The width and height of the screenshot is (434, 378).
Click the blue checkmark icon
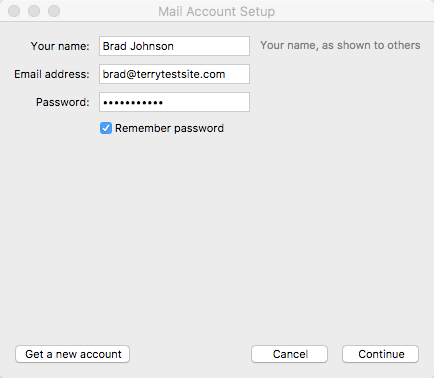click(x=106, y=128)
